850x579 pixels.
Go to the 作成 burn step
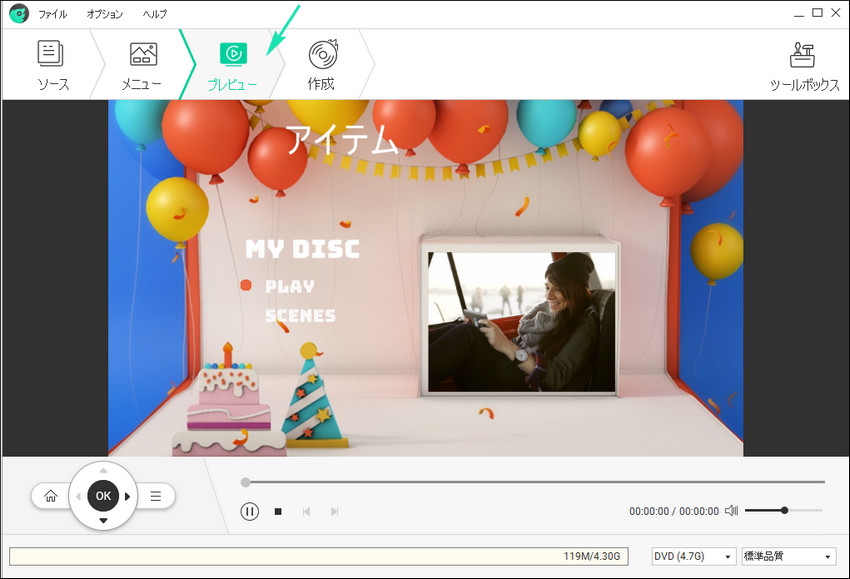coord(322,65)
